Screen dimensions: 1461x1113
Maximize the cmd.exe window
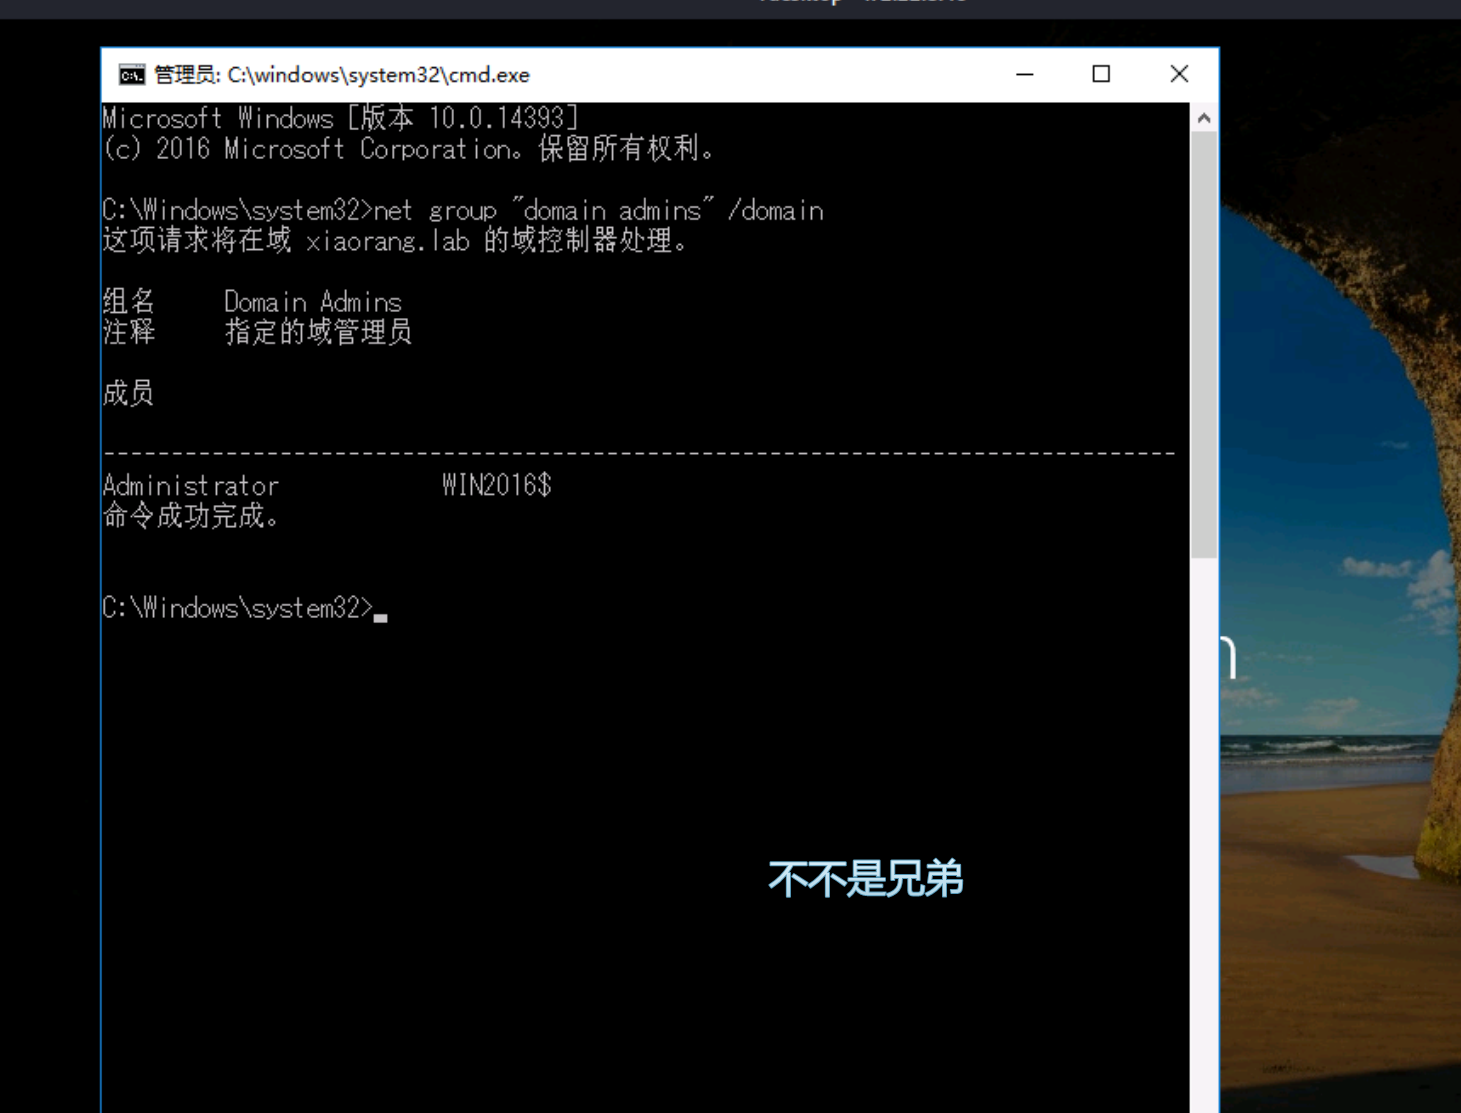click(1101, 75)
